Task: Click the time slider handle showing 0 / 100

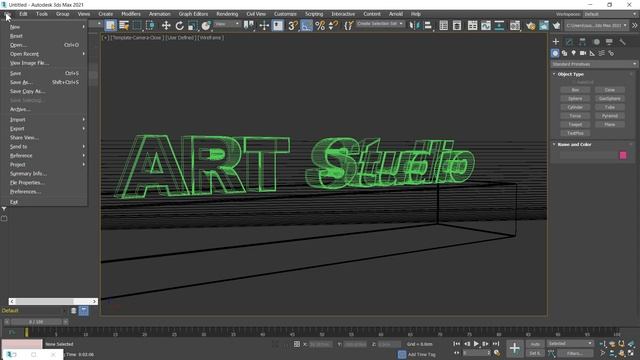Action: click(36, 322)
